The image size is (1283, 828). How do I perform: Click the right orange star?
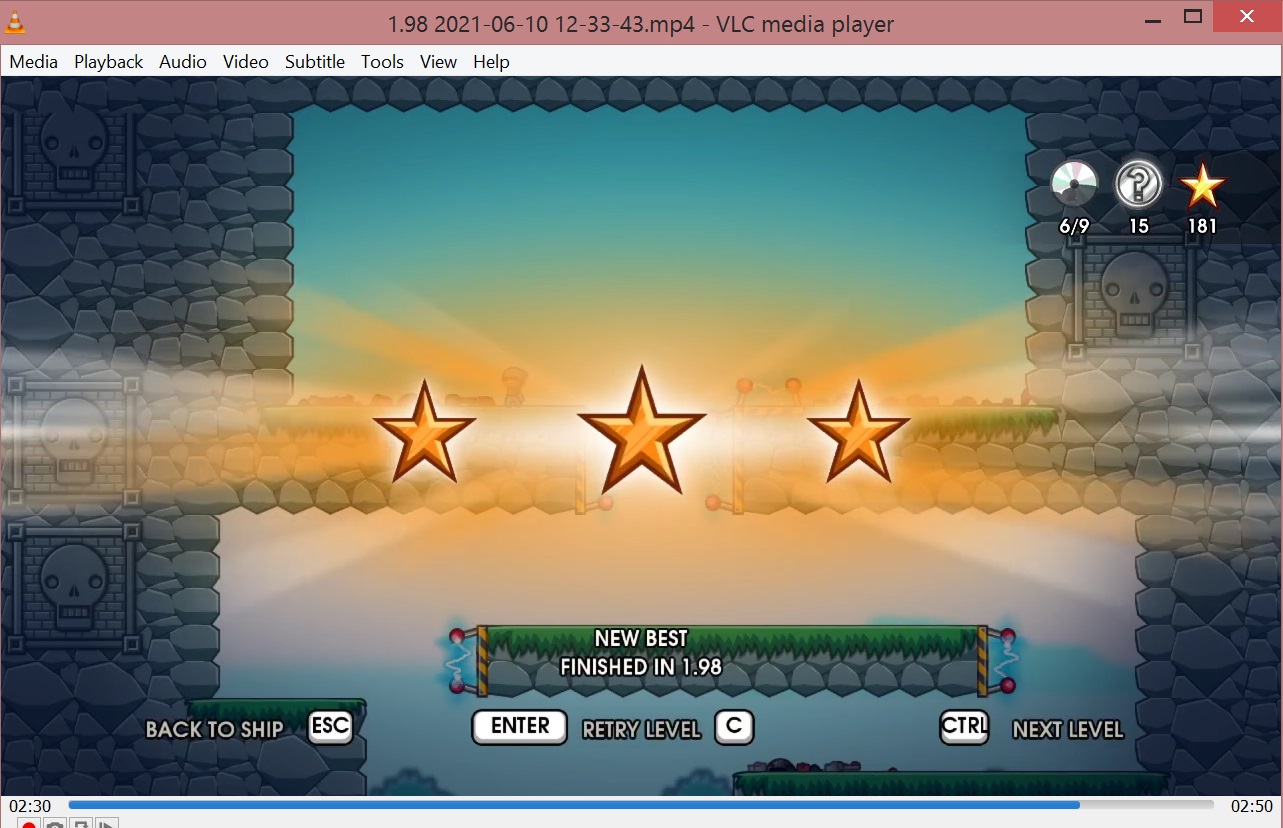(858, 432)
